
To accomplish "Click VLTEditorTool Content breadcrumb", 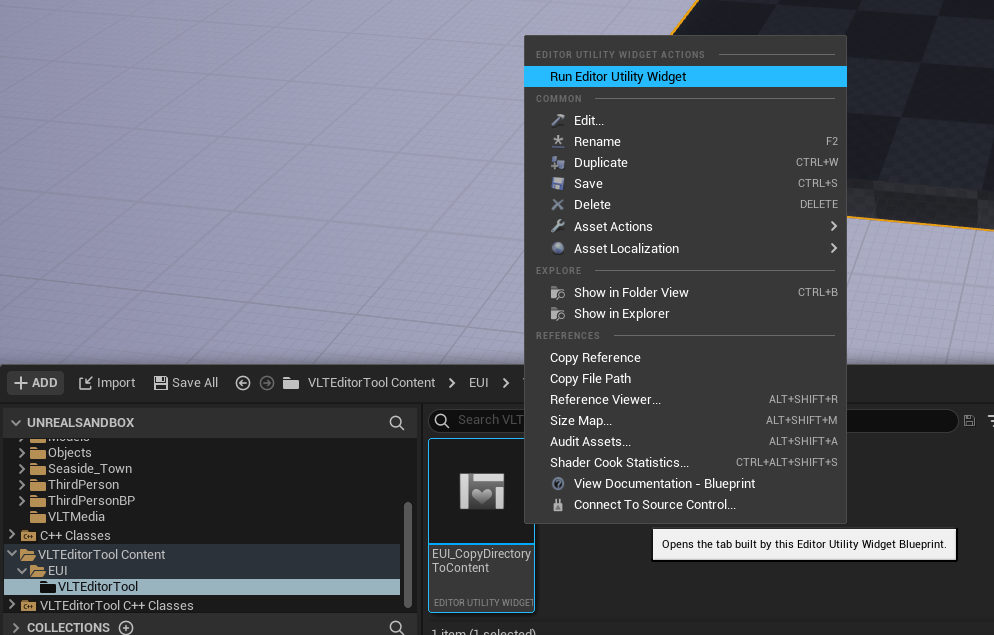I will (x=371, y=383).
